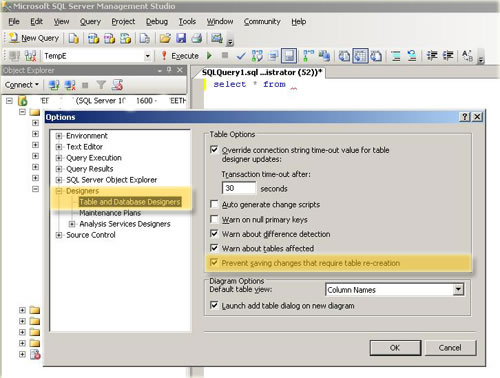Toggle Override connection string time-out checkbox
Image resolution: width=500 pixels, height=378 pixels.
(x=214, y=150)
